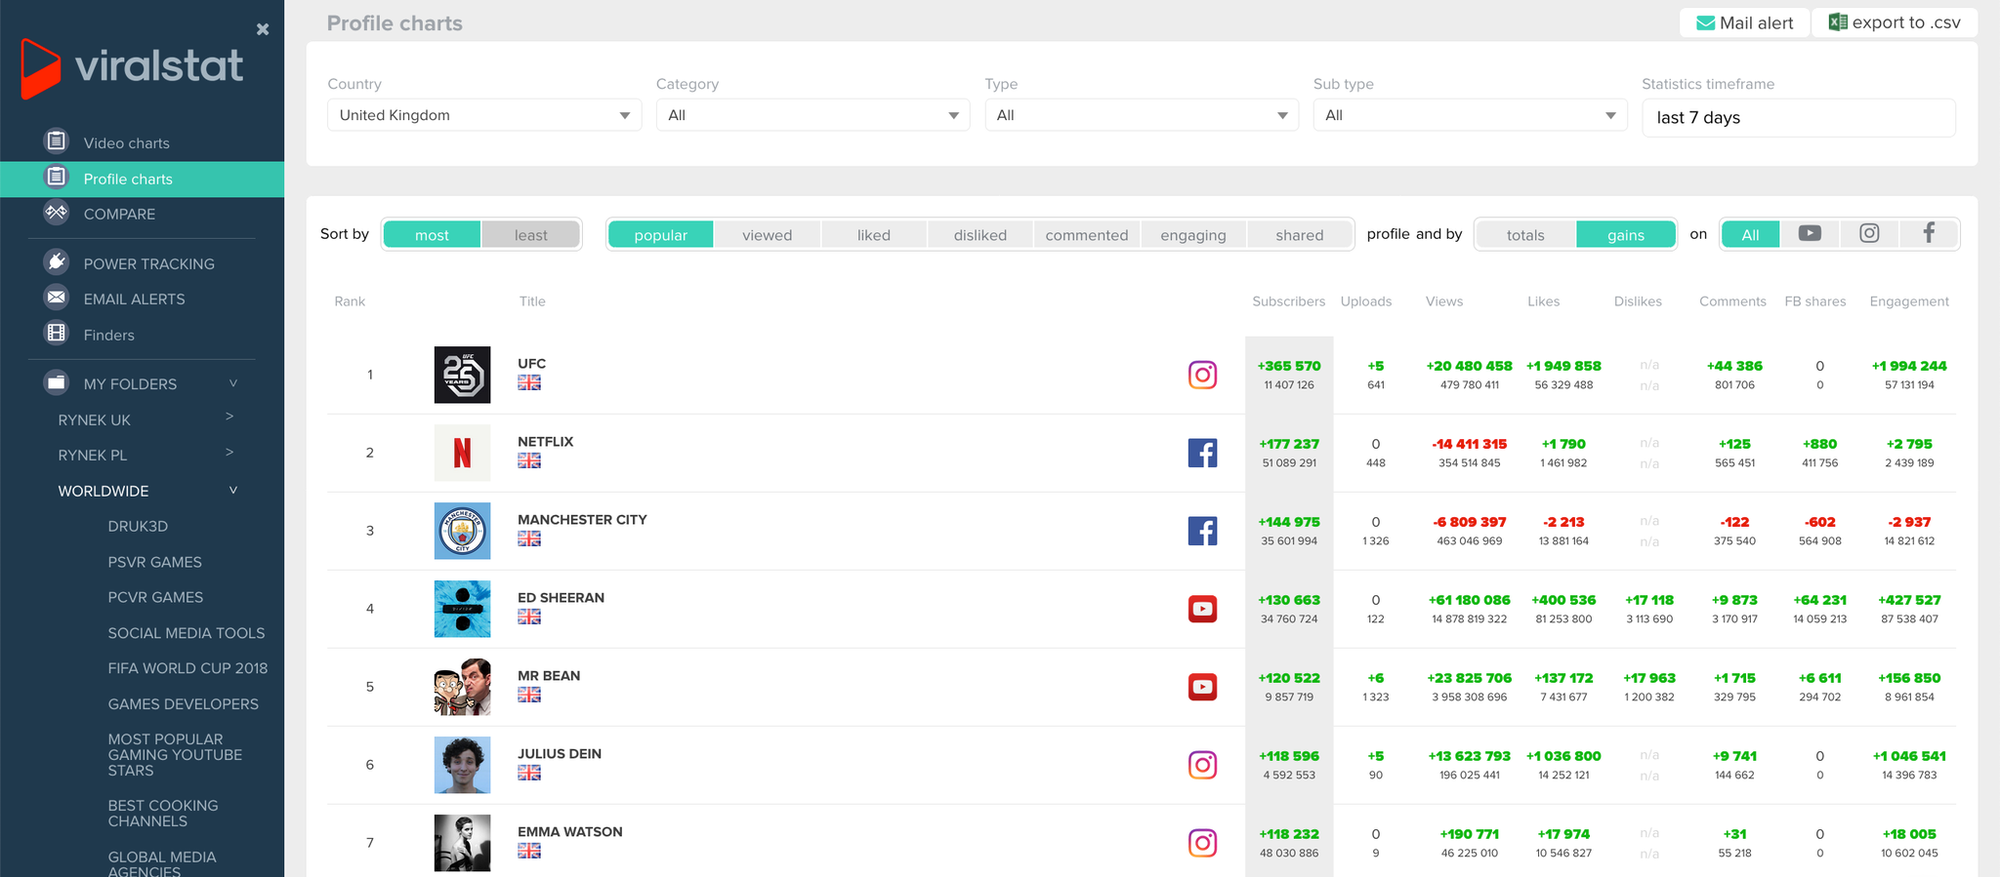Open Statistics timeframe 'last 7 days' field
Image resolution: width=2000 pixels, height=877 pixels.
pyautogui.click(x=1799, y=117)
